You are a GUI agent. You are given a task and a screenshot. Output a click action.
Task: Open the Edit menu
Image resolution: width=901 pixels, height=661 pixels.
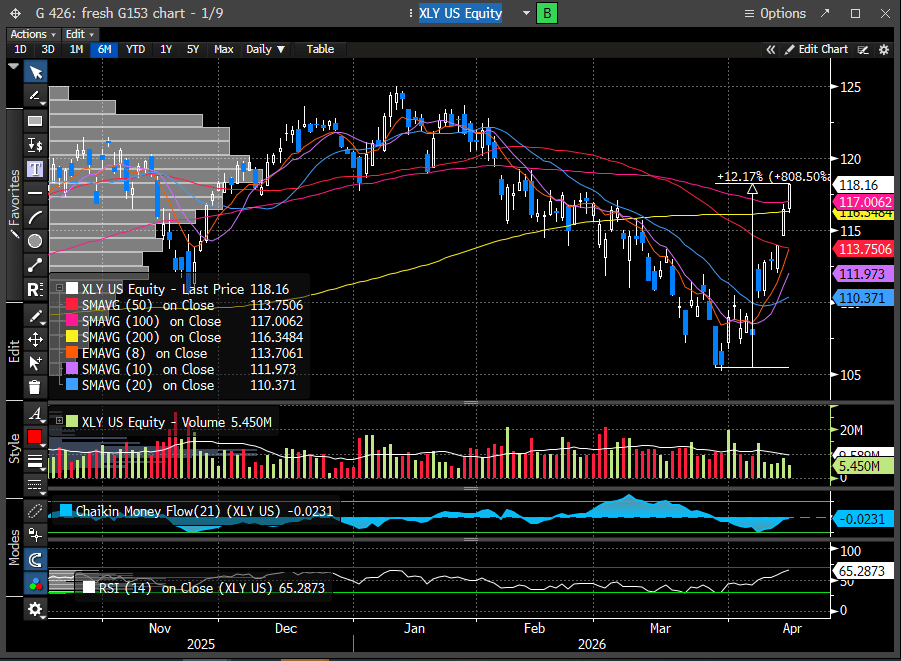(x=79, y=34)
